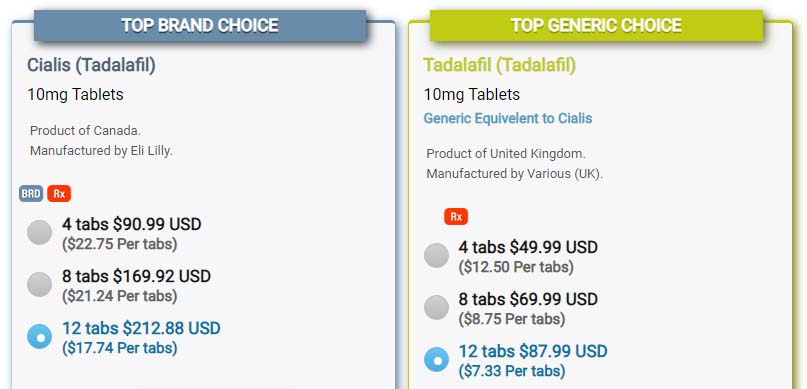Click the TOP GENERIC CHOICE banner
The height and width of the screenshot is (389, 807).
(x=597, y=25)
